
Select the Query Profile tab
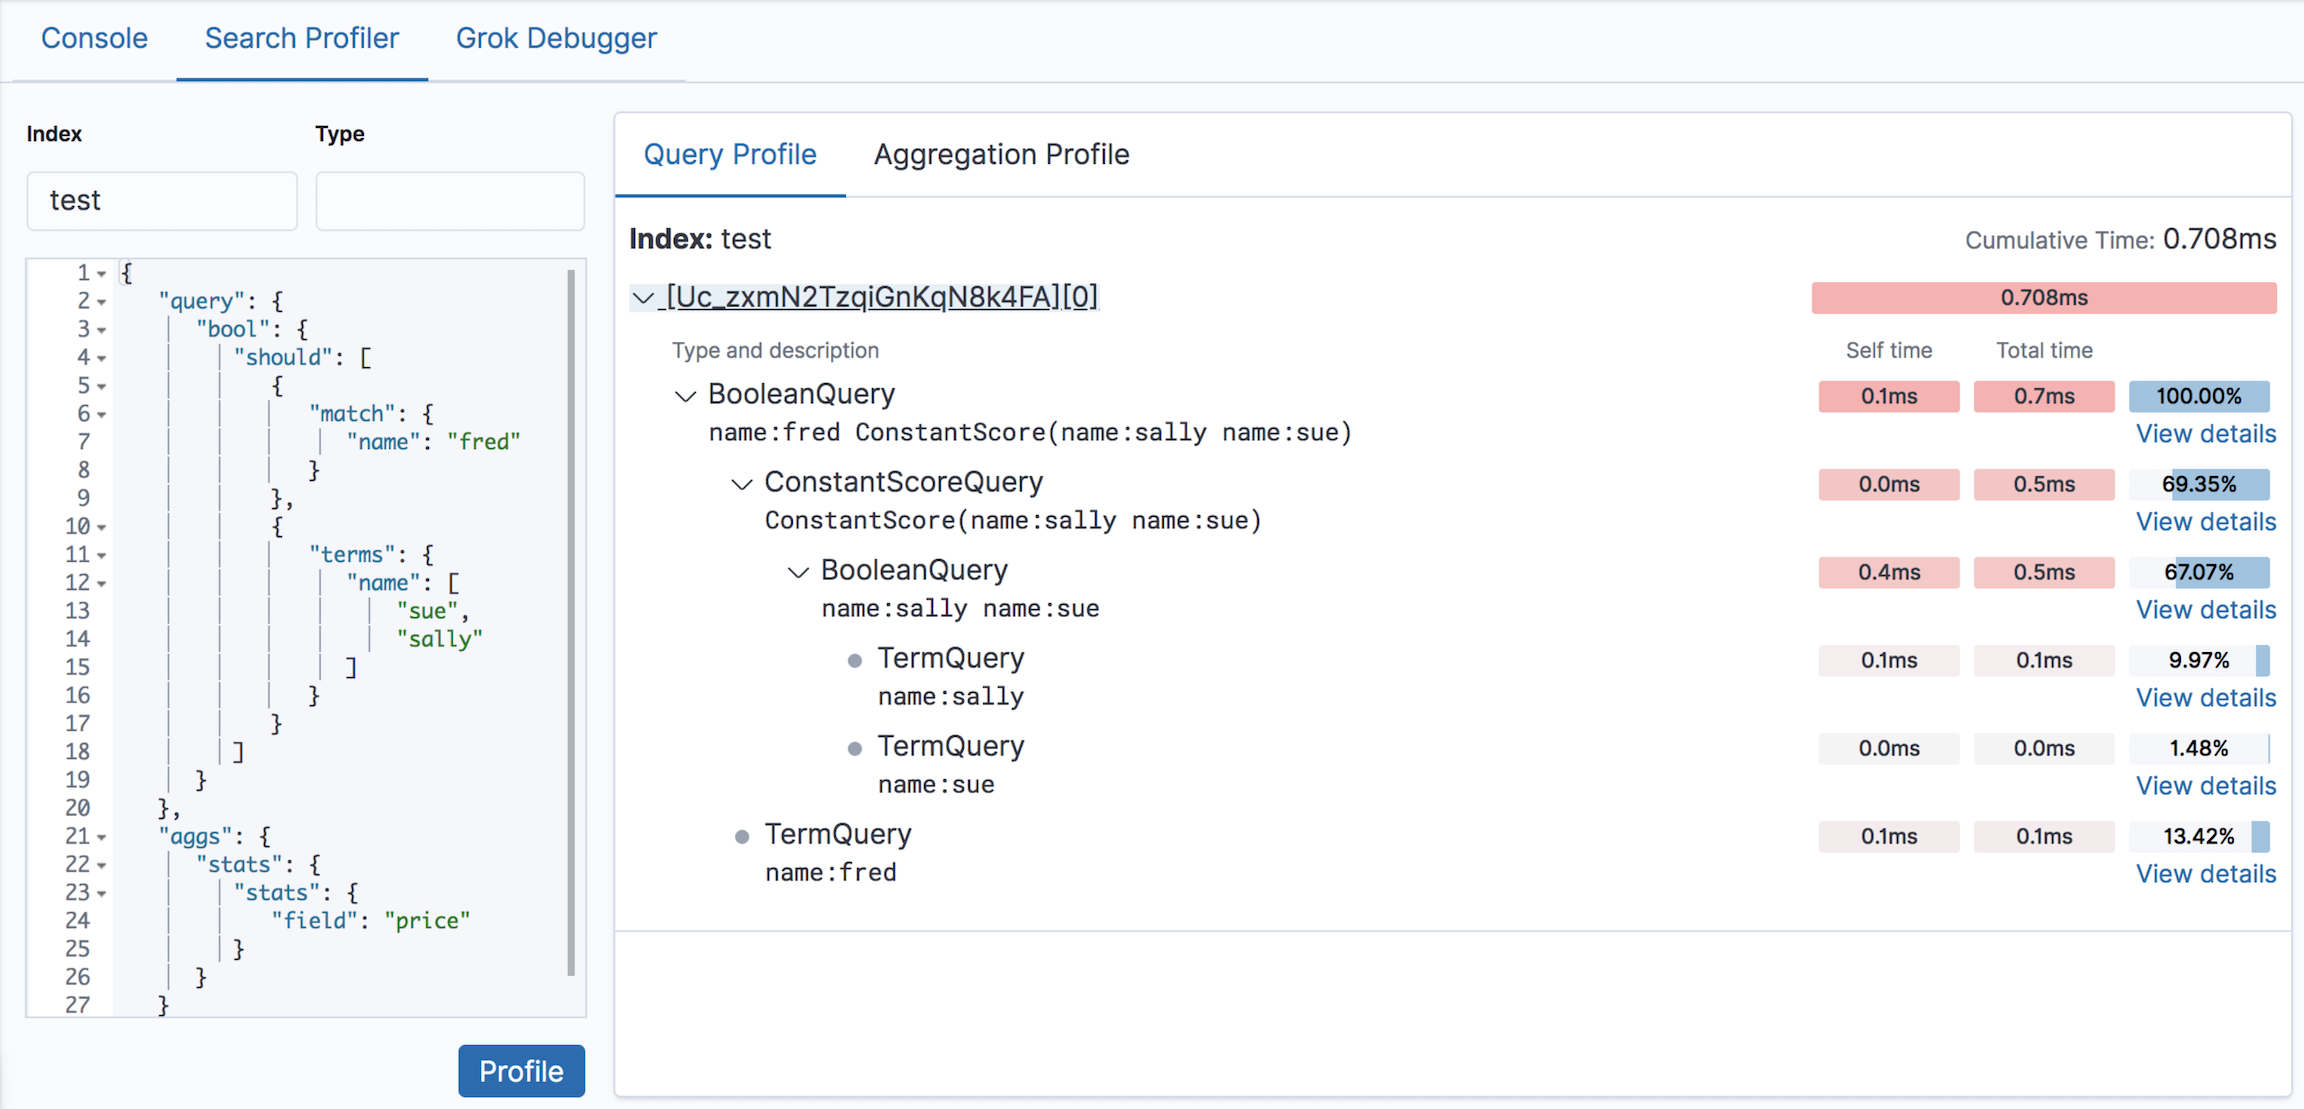point(730,154)
